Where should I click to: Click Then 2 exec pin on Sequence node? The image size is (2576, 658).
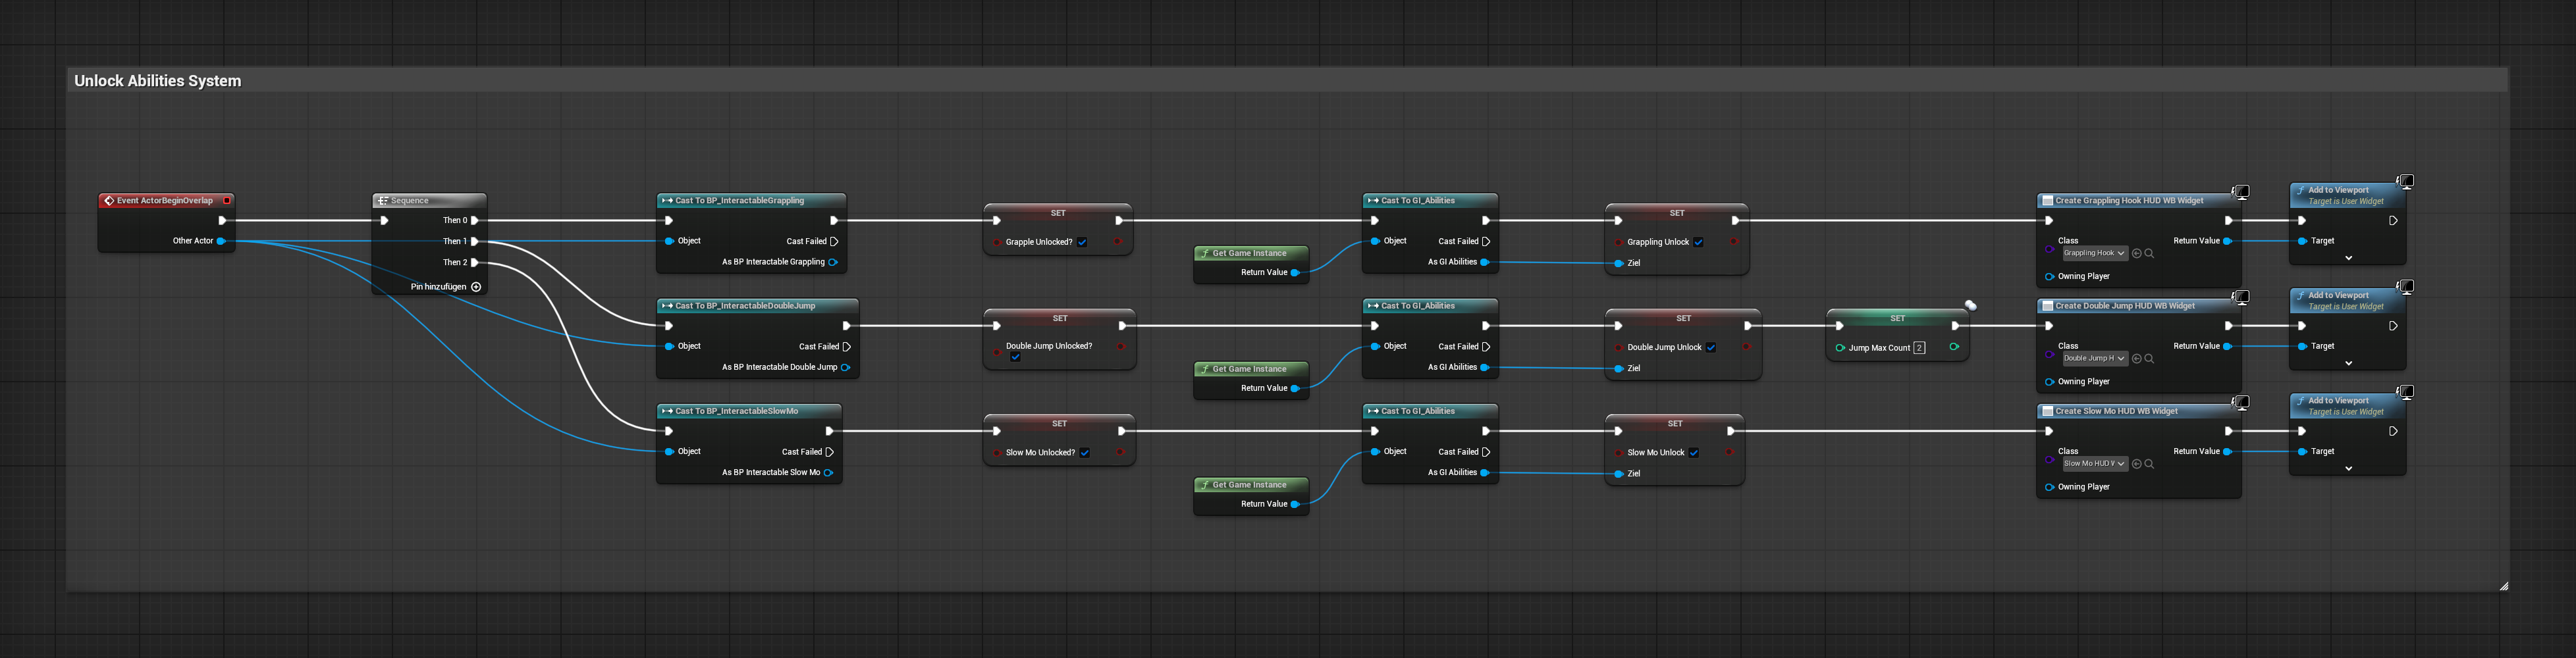click(475, 262)
